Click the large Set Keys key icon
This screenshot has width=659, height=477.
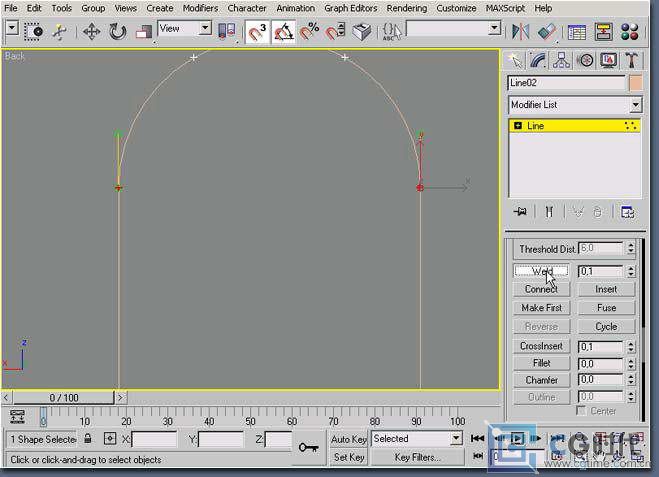click(308, 448)
